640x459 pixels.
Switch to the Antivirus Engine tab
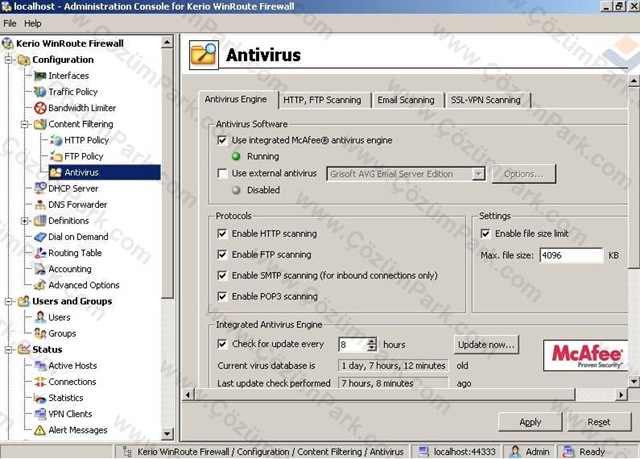tap(236, 100)
